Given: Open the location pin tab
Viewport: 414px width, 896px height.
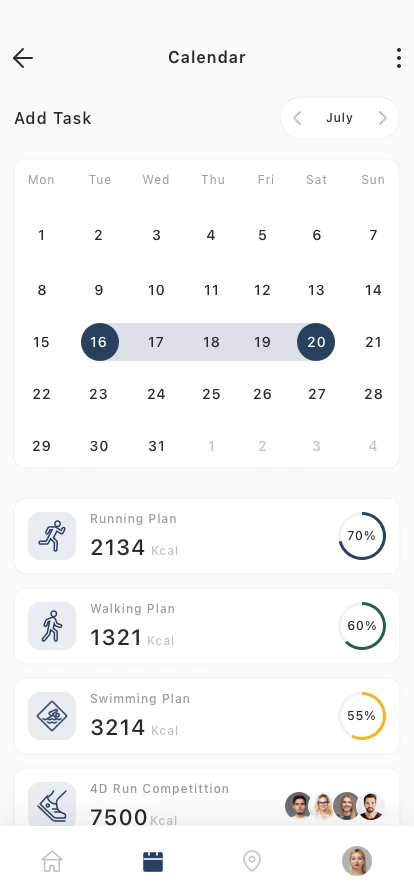Looking at the screenshot, I should tap(252, 861).
